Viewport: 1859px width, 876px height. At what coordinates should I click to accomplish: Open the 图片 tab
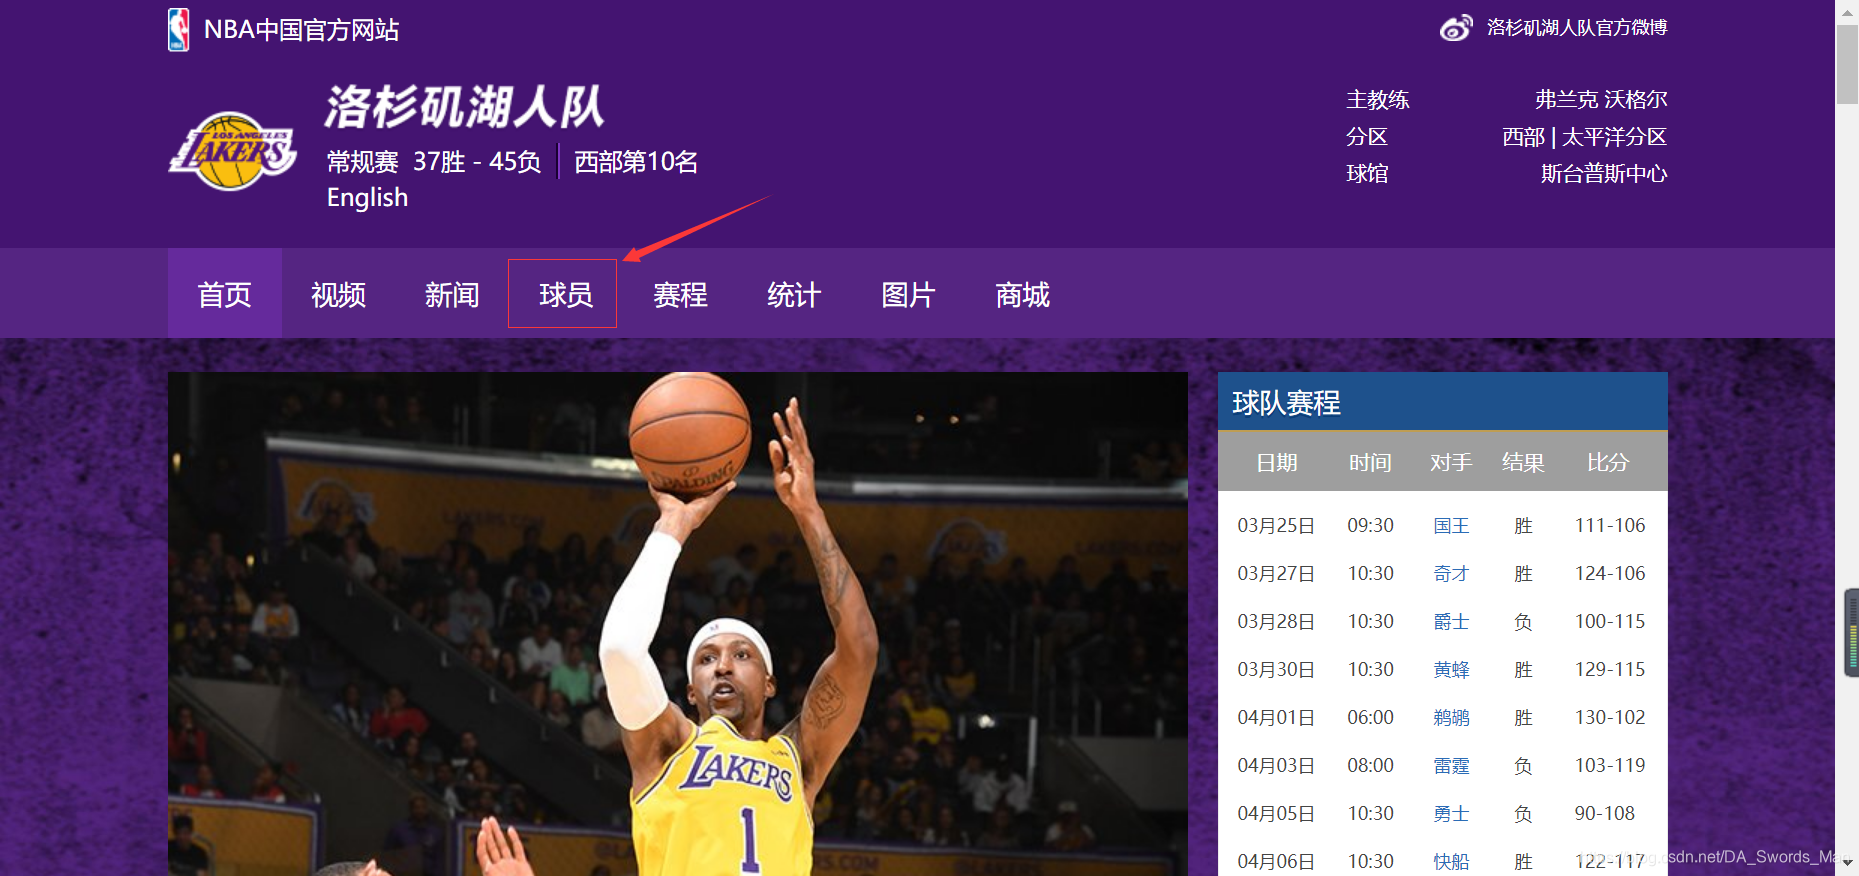[x=908, y=294]
